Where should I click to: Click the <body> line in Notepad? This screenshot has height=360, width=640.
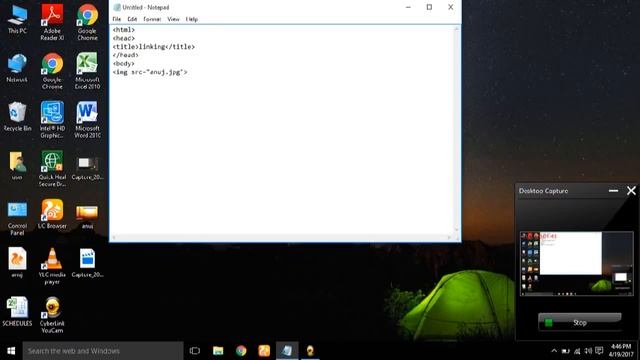124,64
